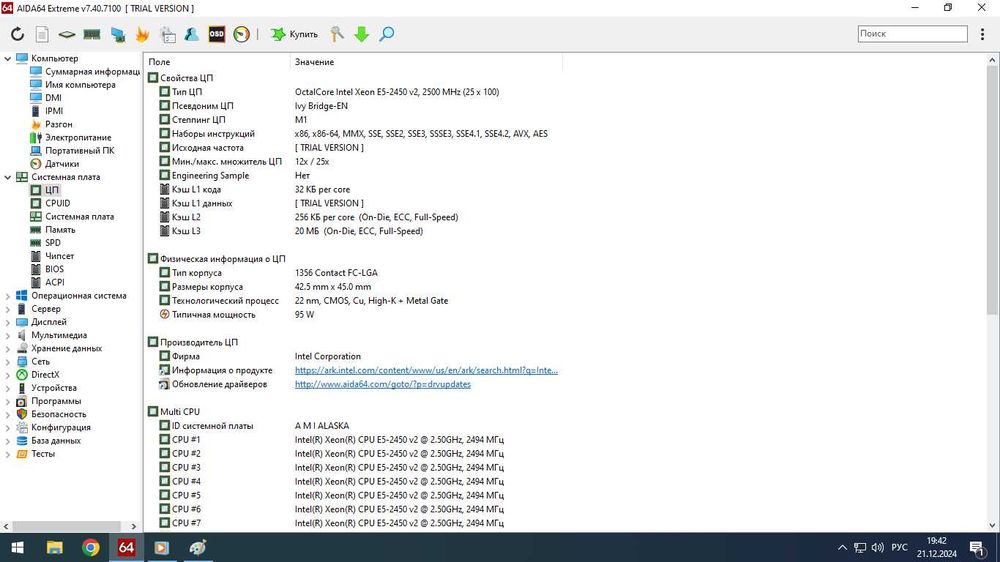Screen dimensions: 1000x562
Task: Select CPUID tree item
Action: pos(50,203)
